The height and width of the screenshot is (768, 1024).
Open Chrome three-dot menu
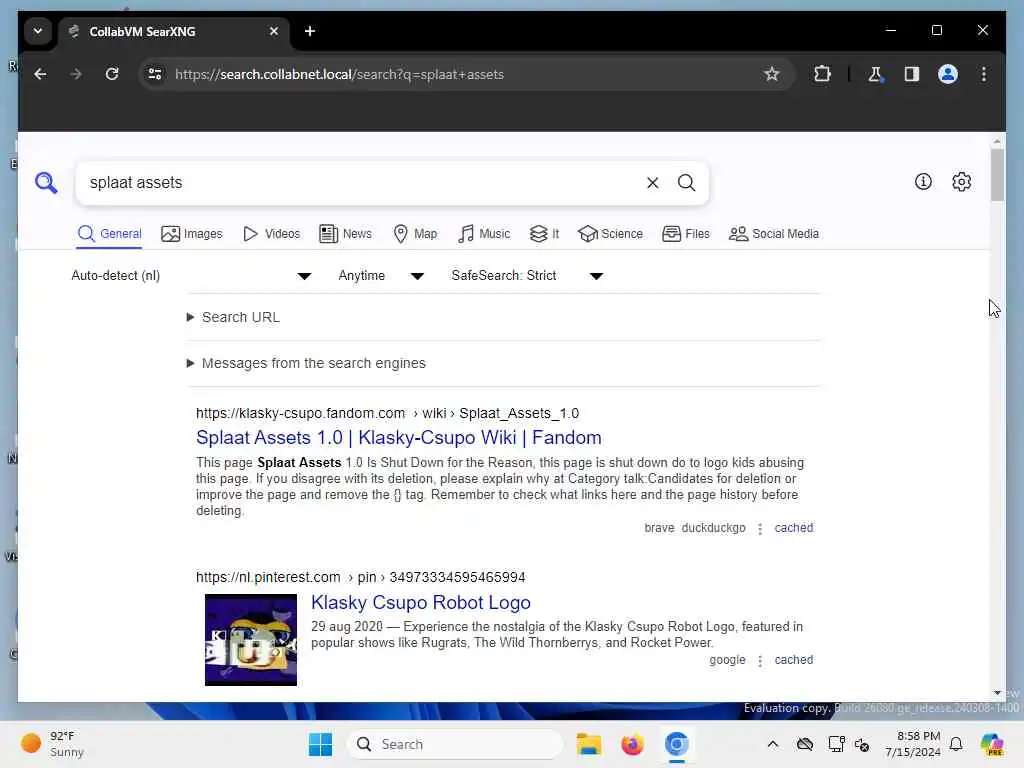(984, 74)
